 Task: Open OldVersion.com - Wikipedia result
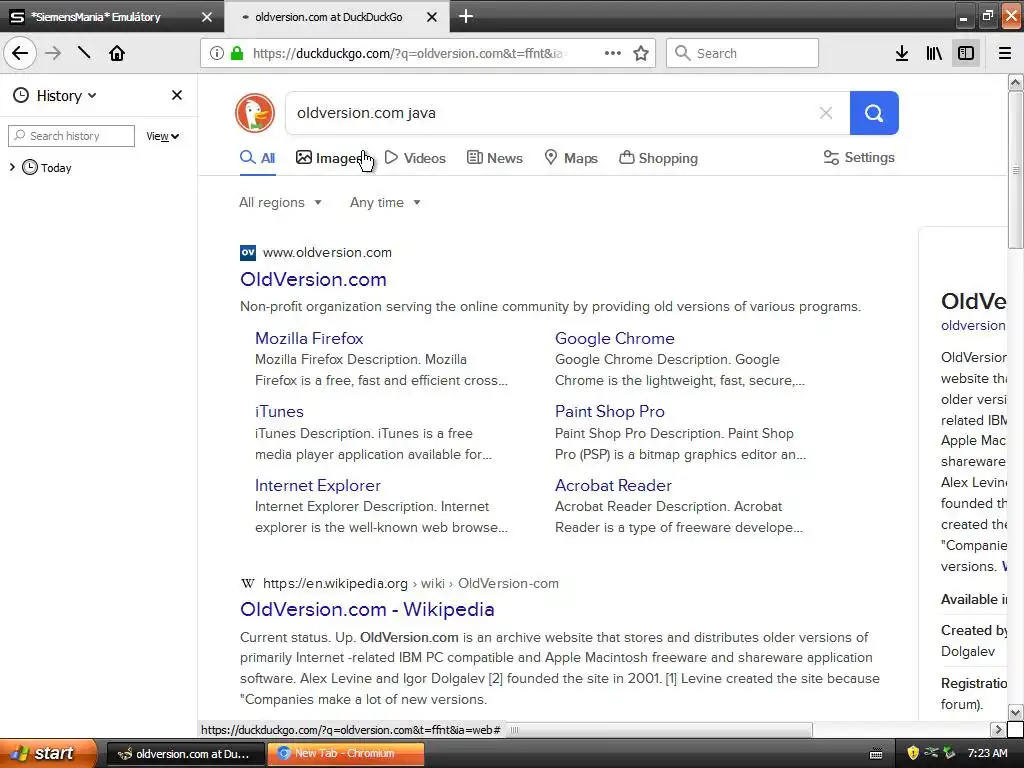[367, 609]
